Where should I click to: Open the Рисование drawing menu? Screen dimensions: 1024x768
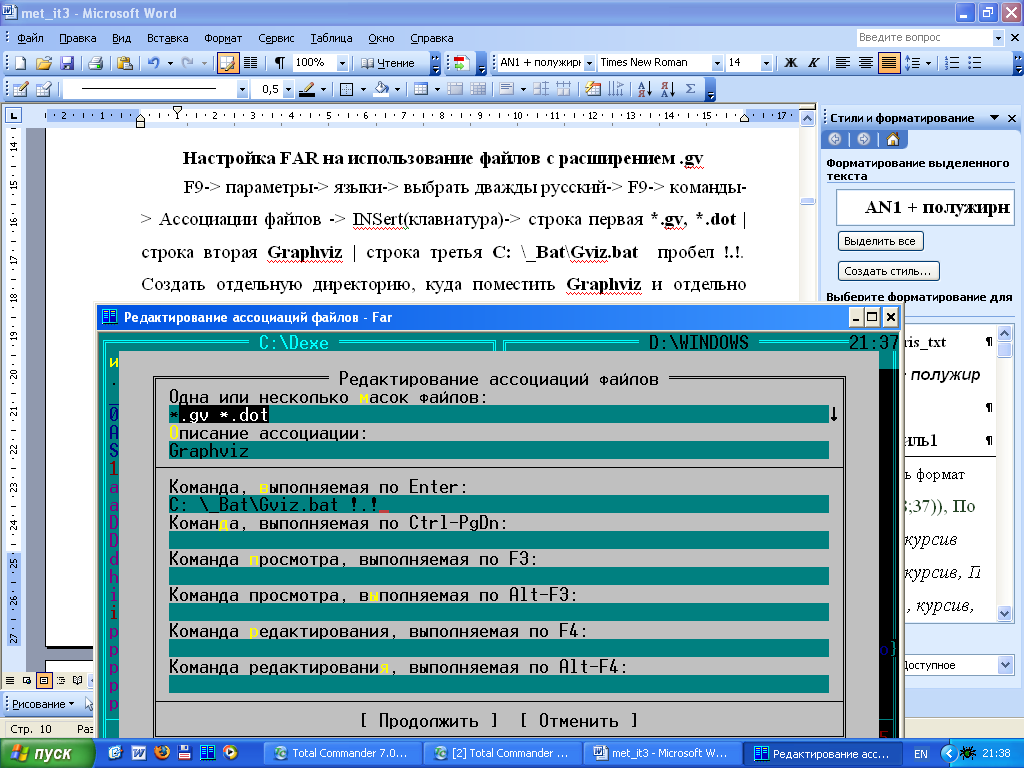43,704
